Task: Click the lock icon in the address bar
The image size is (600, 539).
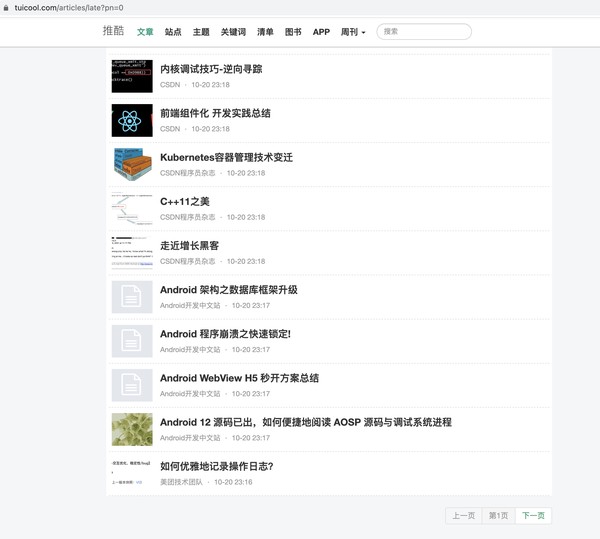Action: click(5, 8)
